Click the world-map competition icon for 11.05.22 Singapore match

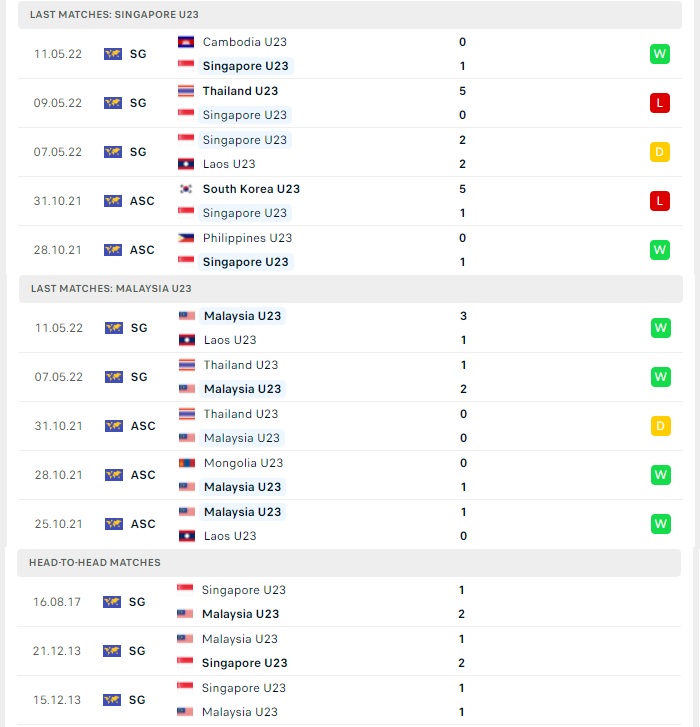coord(113,54)
